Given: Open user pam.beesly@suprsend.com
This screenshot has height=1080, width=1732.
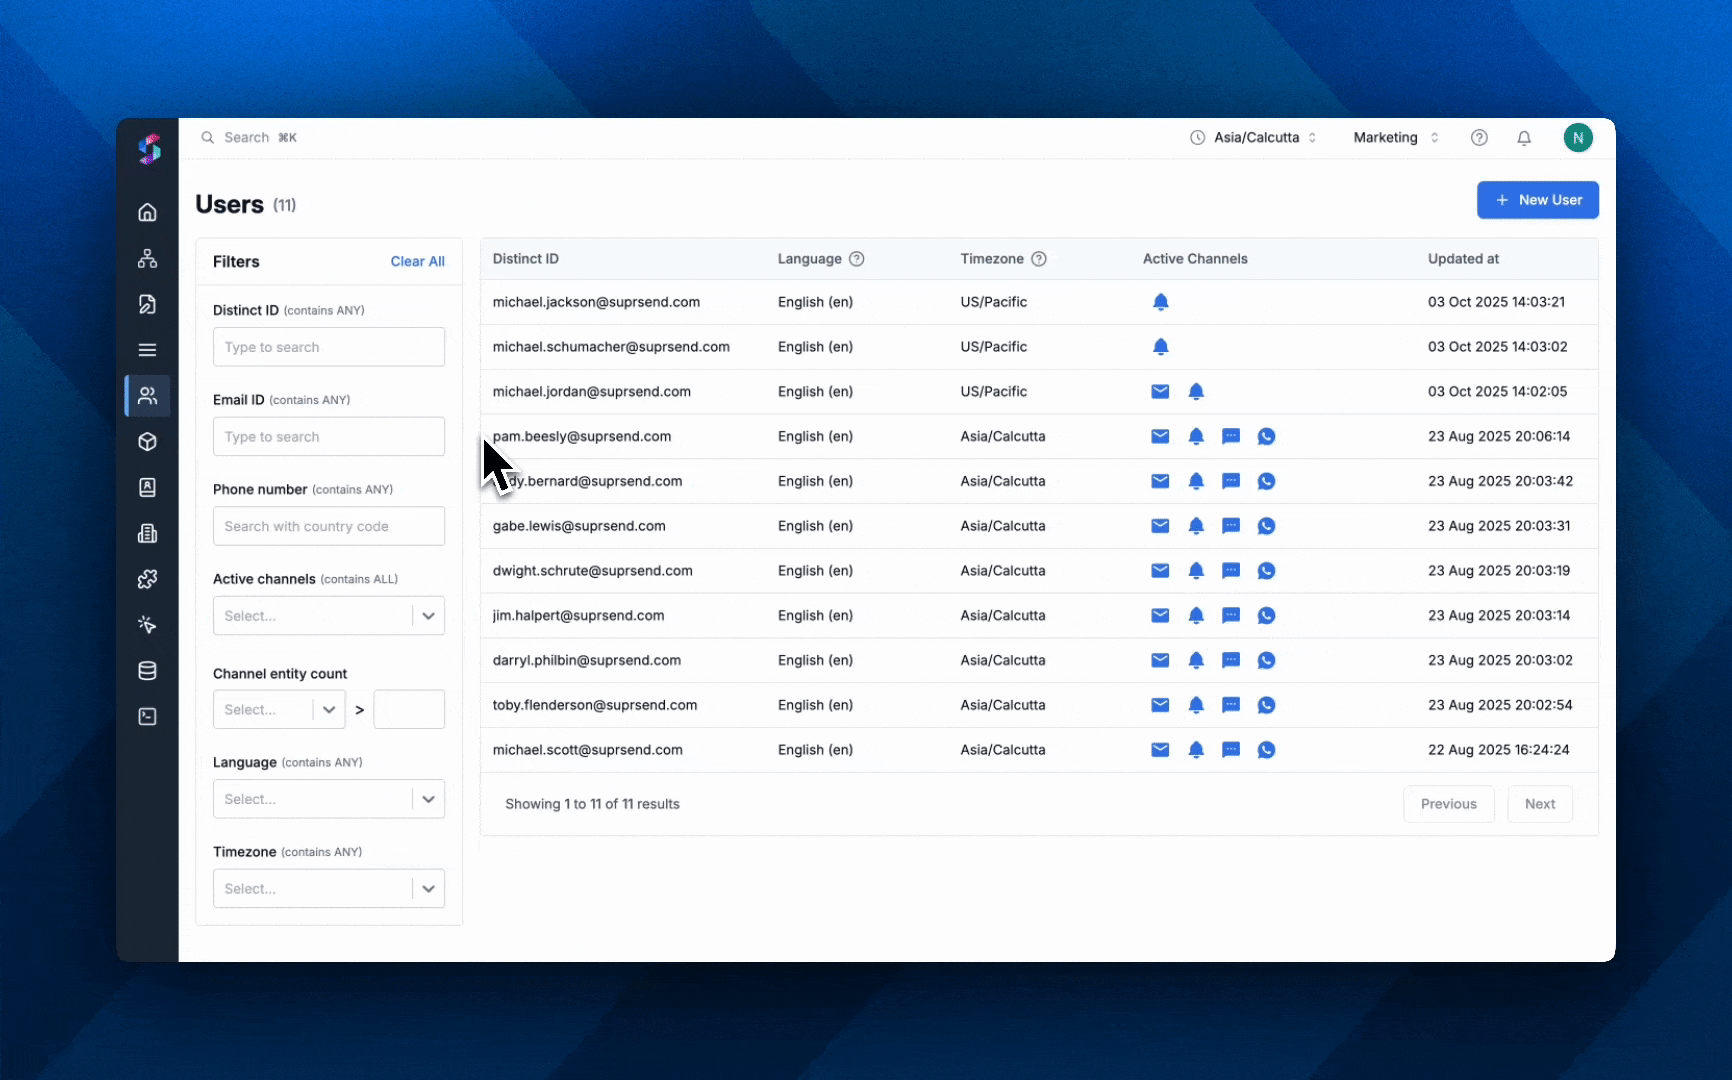Looking at the screenshot, I should point(582,437).
